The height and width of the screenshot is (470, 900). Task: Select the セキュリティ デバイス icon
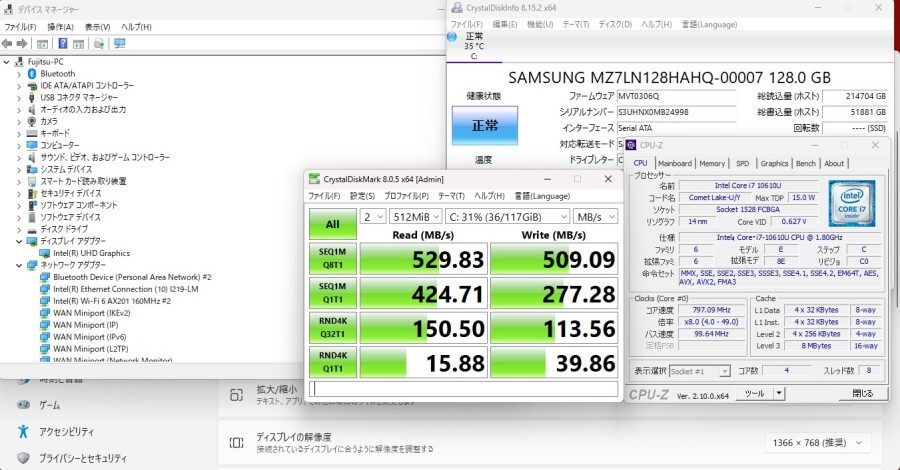click(x=32, y=193)
